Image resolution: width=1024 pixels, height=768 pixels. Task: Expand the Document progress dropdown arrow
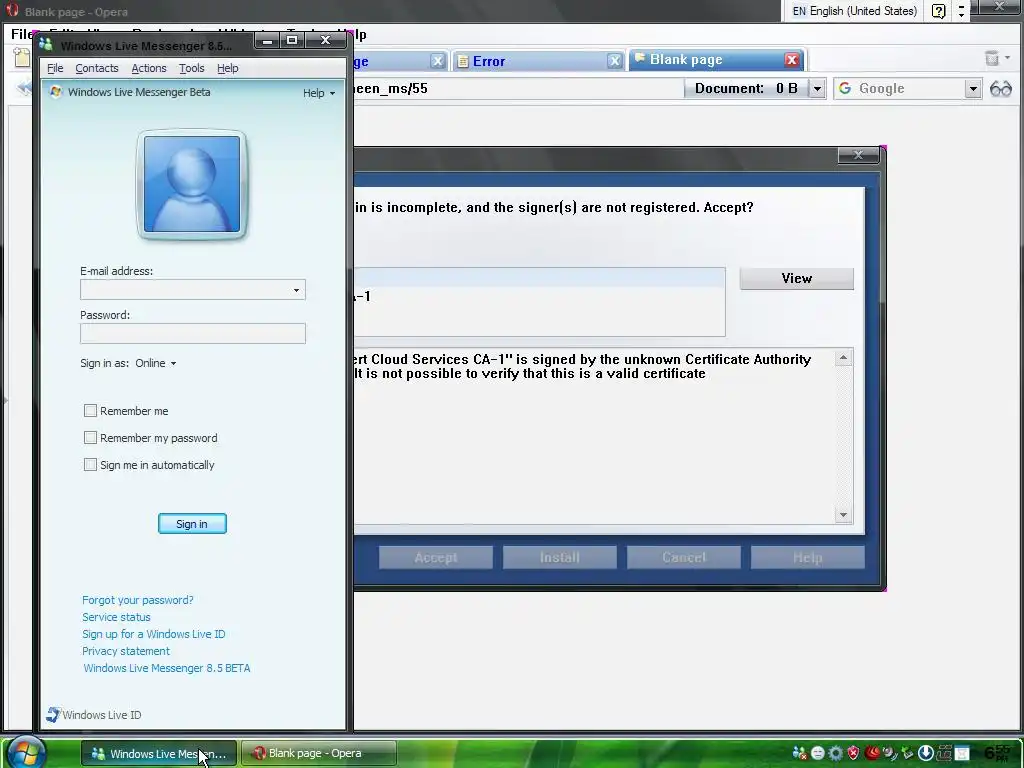817,88
